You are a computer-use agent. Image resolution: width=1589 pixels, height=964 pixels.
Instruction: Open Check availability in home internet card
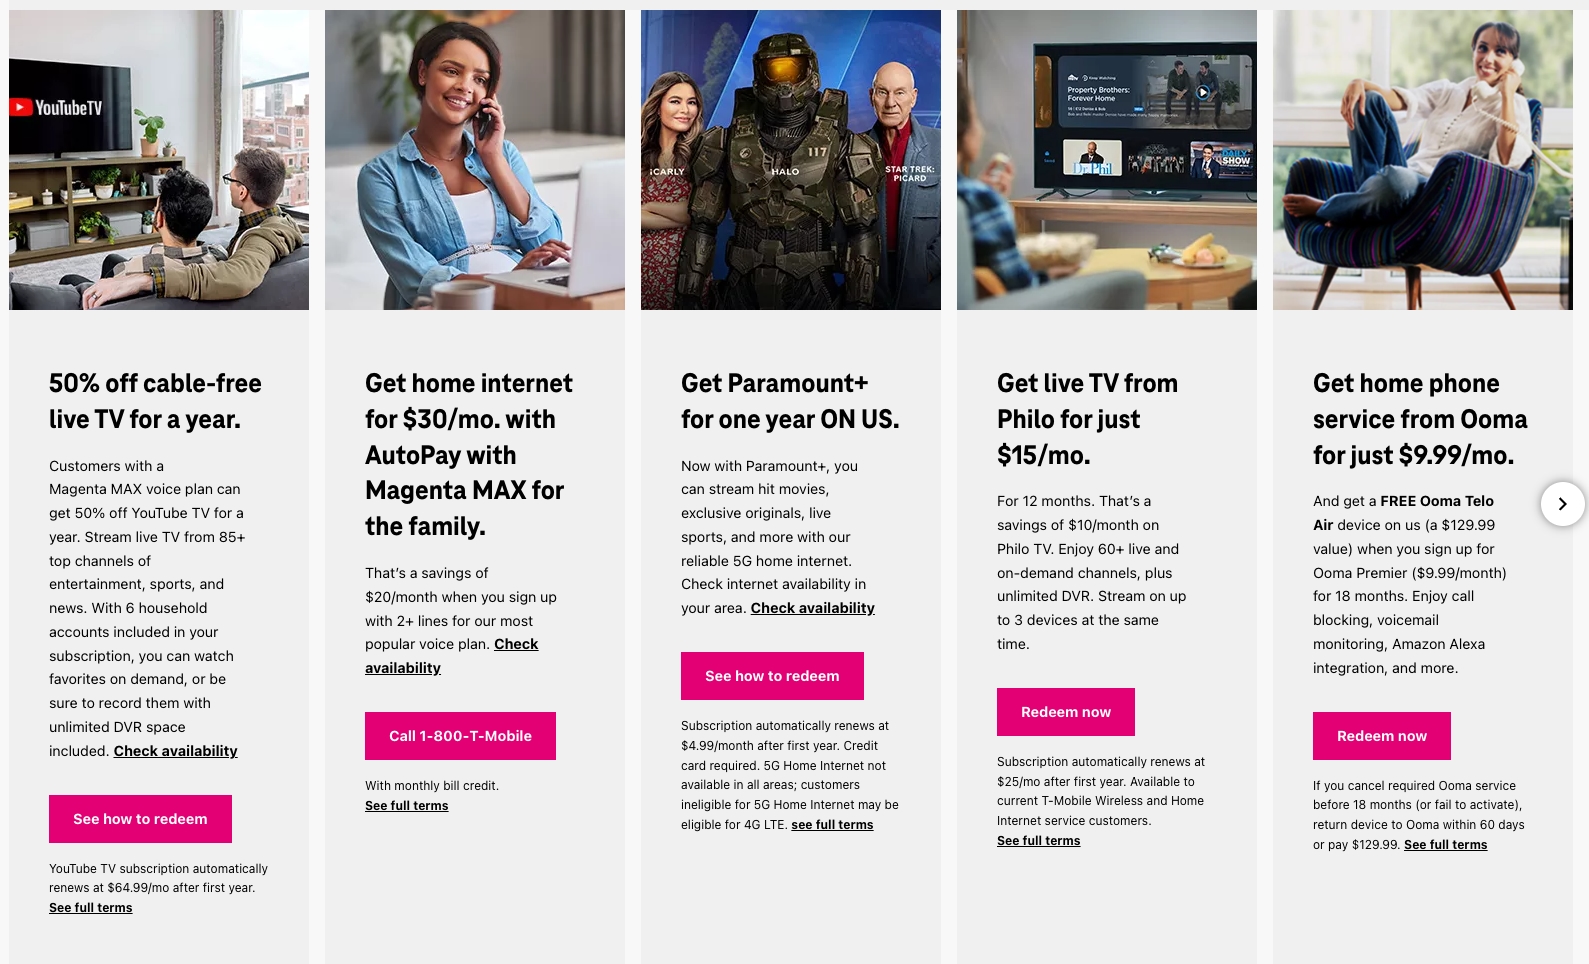(452, 656)
